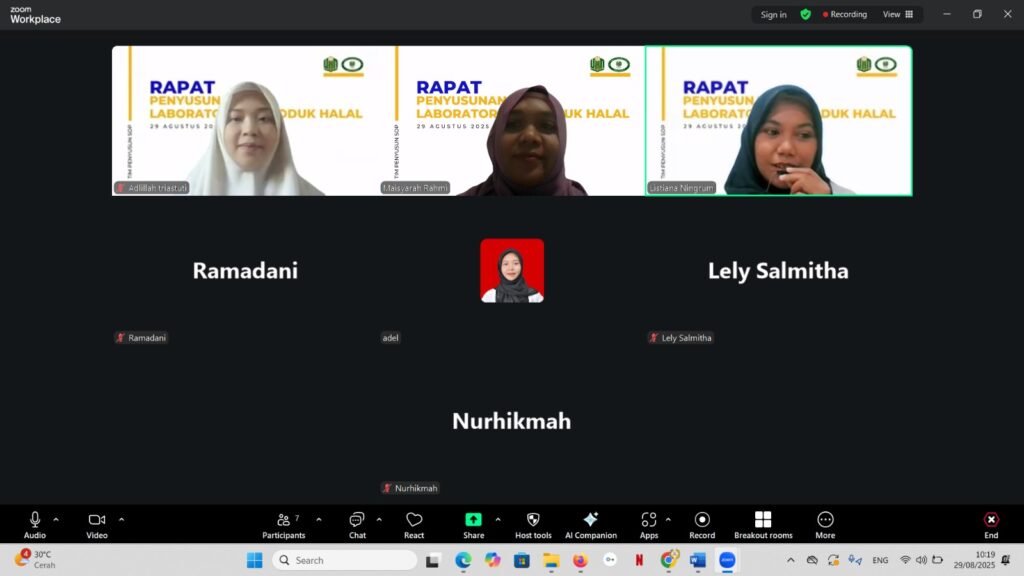Toggle microphone with the Audio button
Viewport: 1024px width, 576px height.
[x=35, y=524]
